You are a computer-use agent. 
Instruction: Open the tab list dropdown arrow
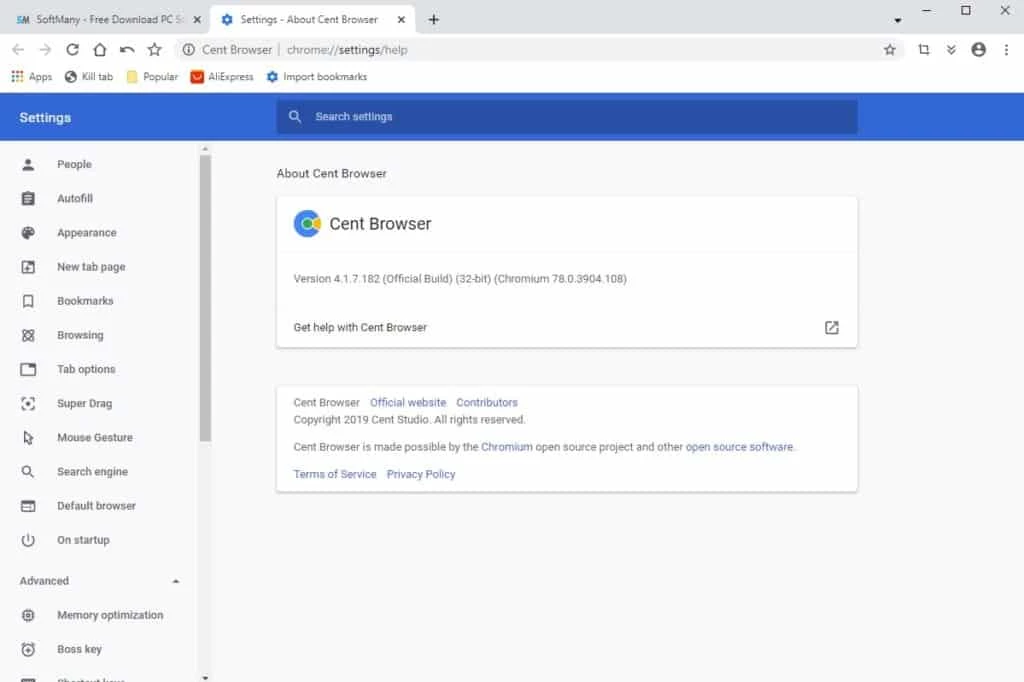tap(897, 20)
